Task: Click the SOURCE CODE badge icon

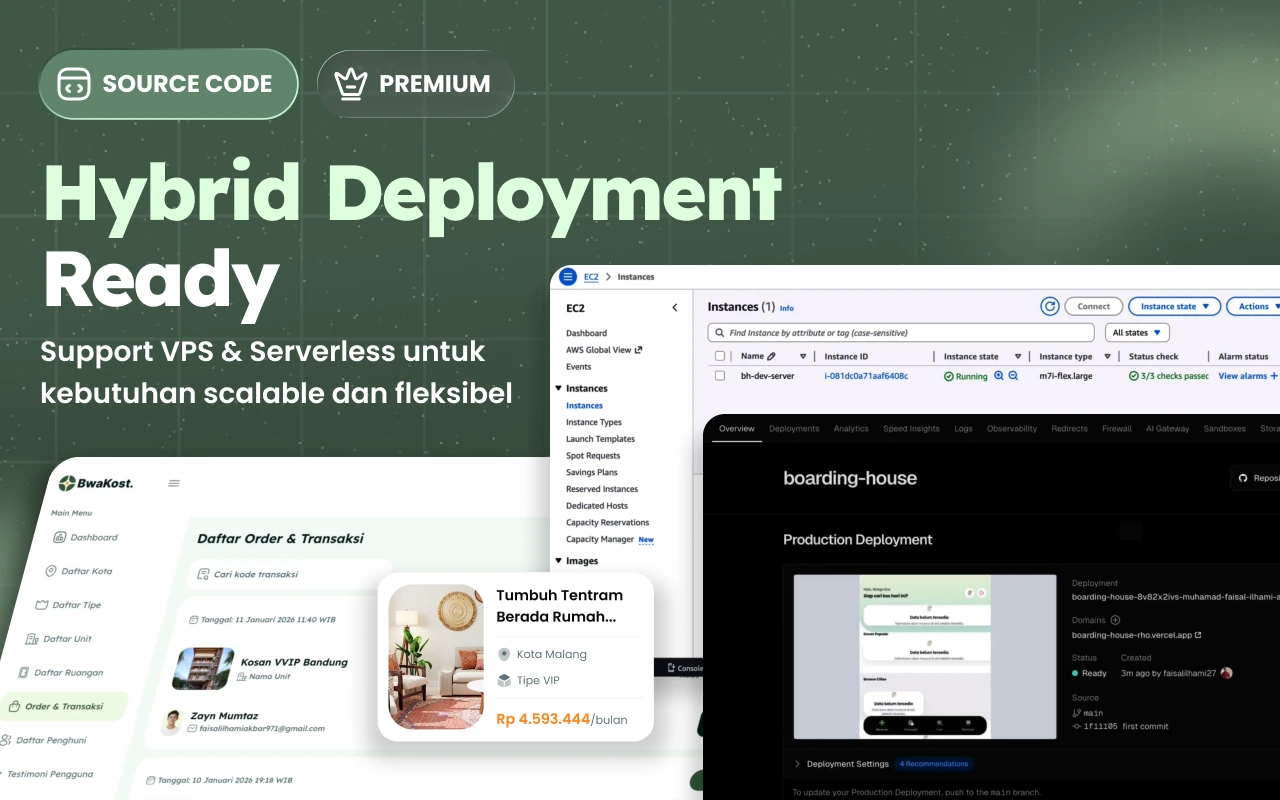Action: pyautogui.click(x=74, y=84)
